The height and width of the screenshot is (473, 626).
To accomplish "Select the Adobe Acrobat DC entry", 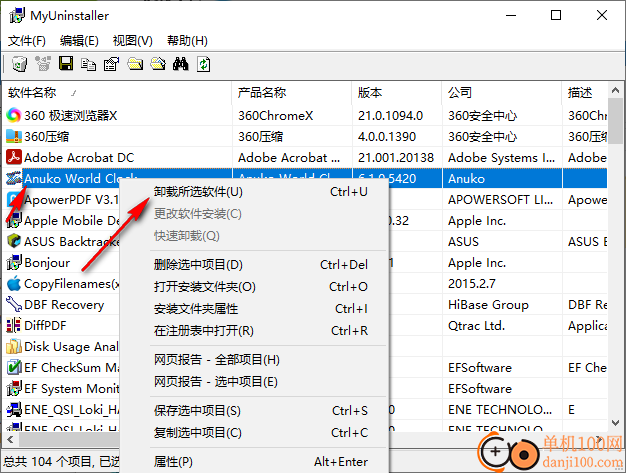I will coord(305,157).
